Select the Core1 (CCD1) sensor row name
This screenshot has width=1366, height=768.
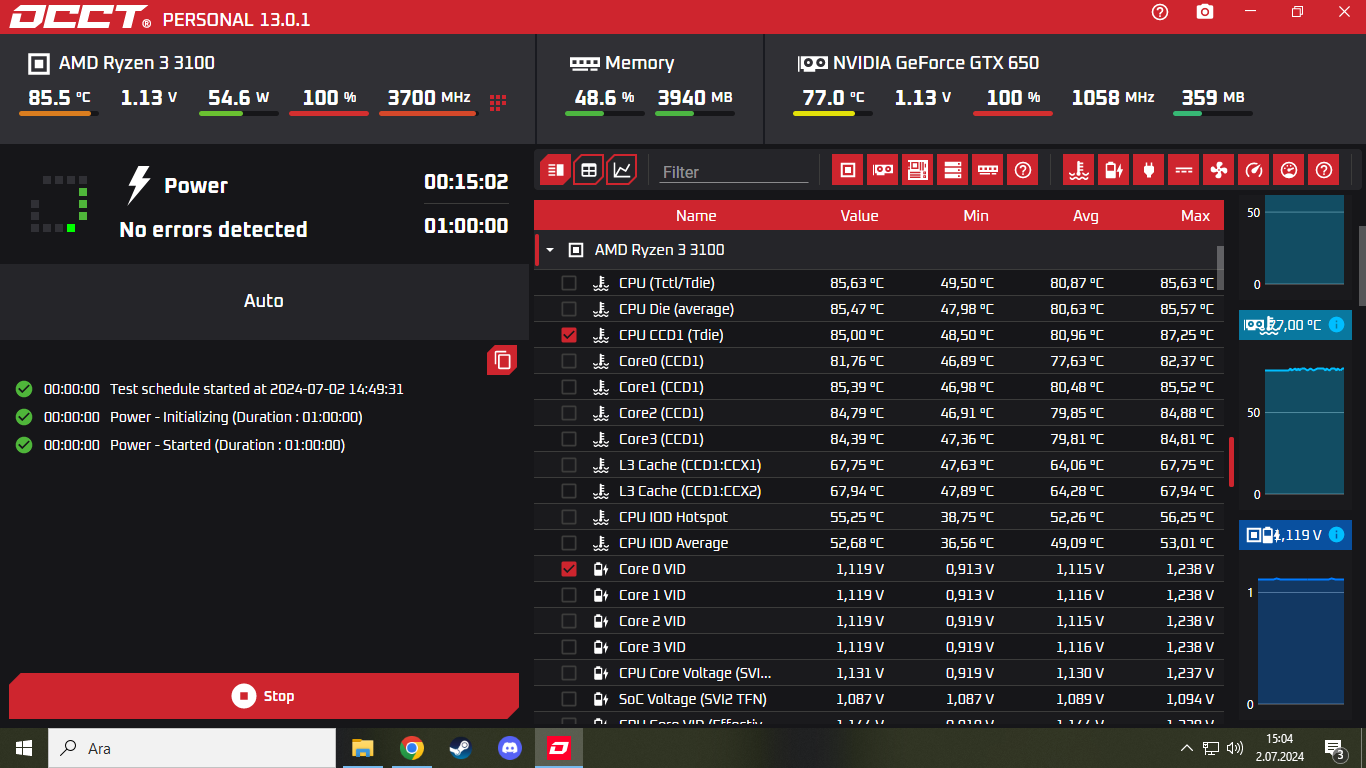click(x=661, y=387)
